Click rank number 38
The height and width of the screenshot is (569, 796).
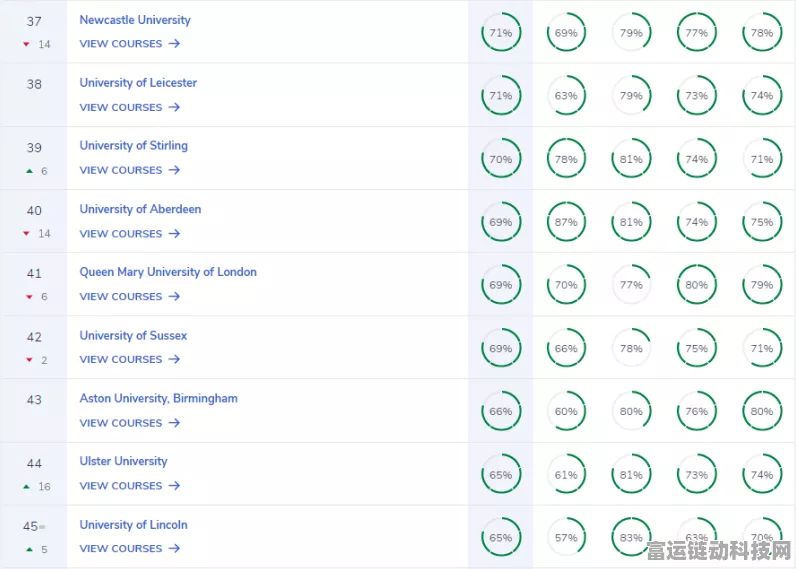34,84
